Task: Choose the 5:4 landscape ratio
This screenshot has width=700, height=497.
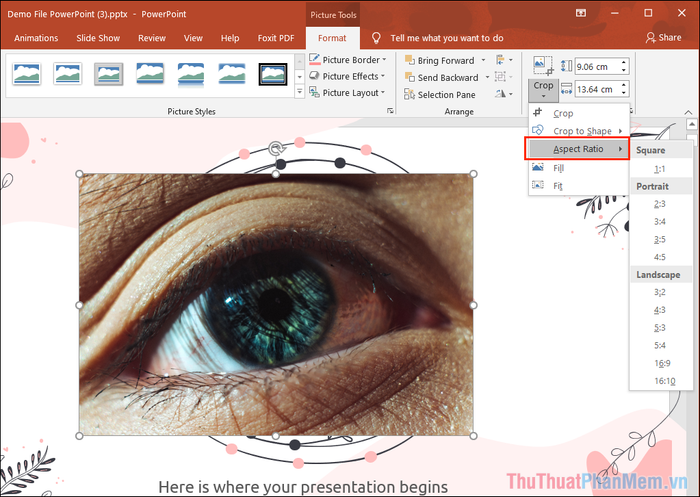Action: click(x=660, y=345)
